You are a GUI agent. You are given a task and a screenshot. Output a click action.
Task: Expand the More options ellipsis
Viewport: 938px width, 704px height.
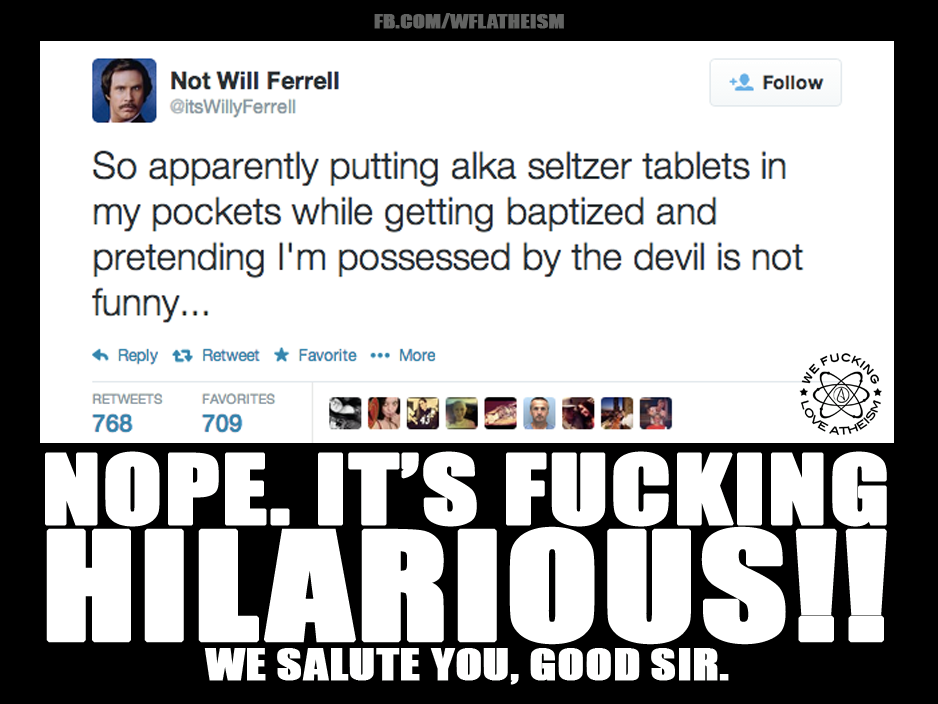(x=380, y=356)
